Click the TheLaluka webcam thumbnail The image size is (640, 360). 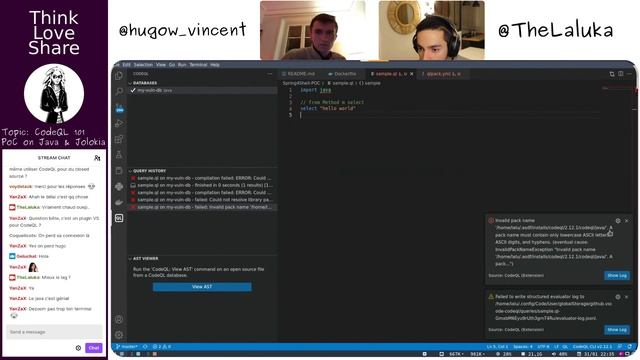pos(432,30)
